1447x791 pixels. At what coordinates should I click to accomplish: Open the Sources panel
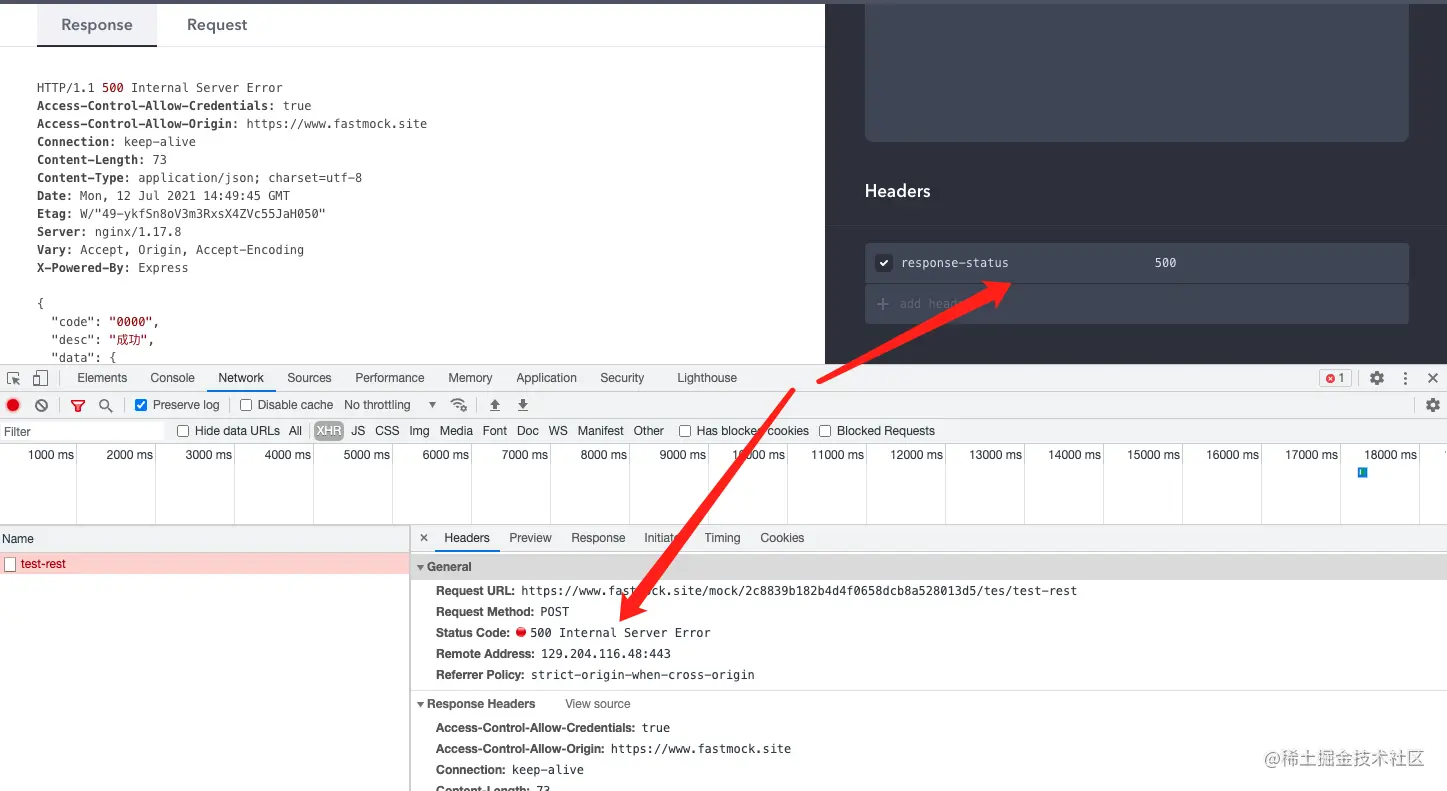(x=309, y=378)
